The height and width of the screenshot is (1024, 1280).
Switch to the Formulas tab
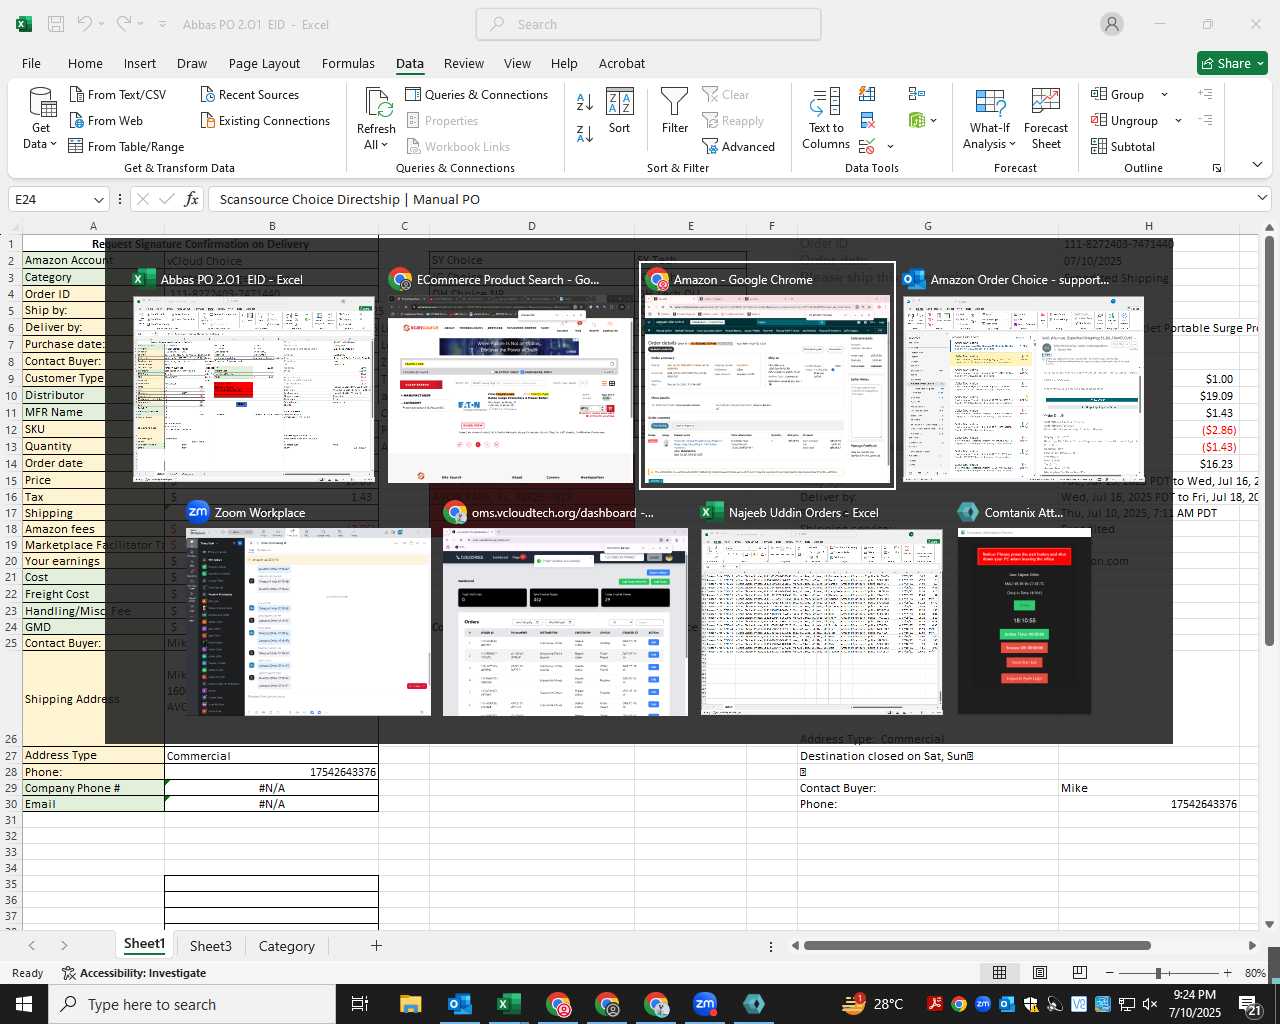pyautogui.click(x=348, y=63)
